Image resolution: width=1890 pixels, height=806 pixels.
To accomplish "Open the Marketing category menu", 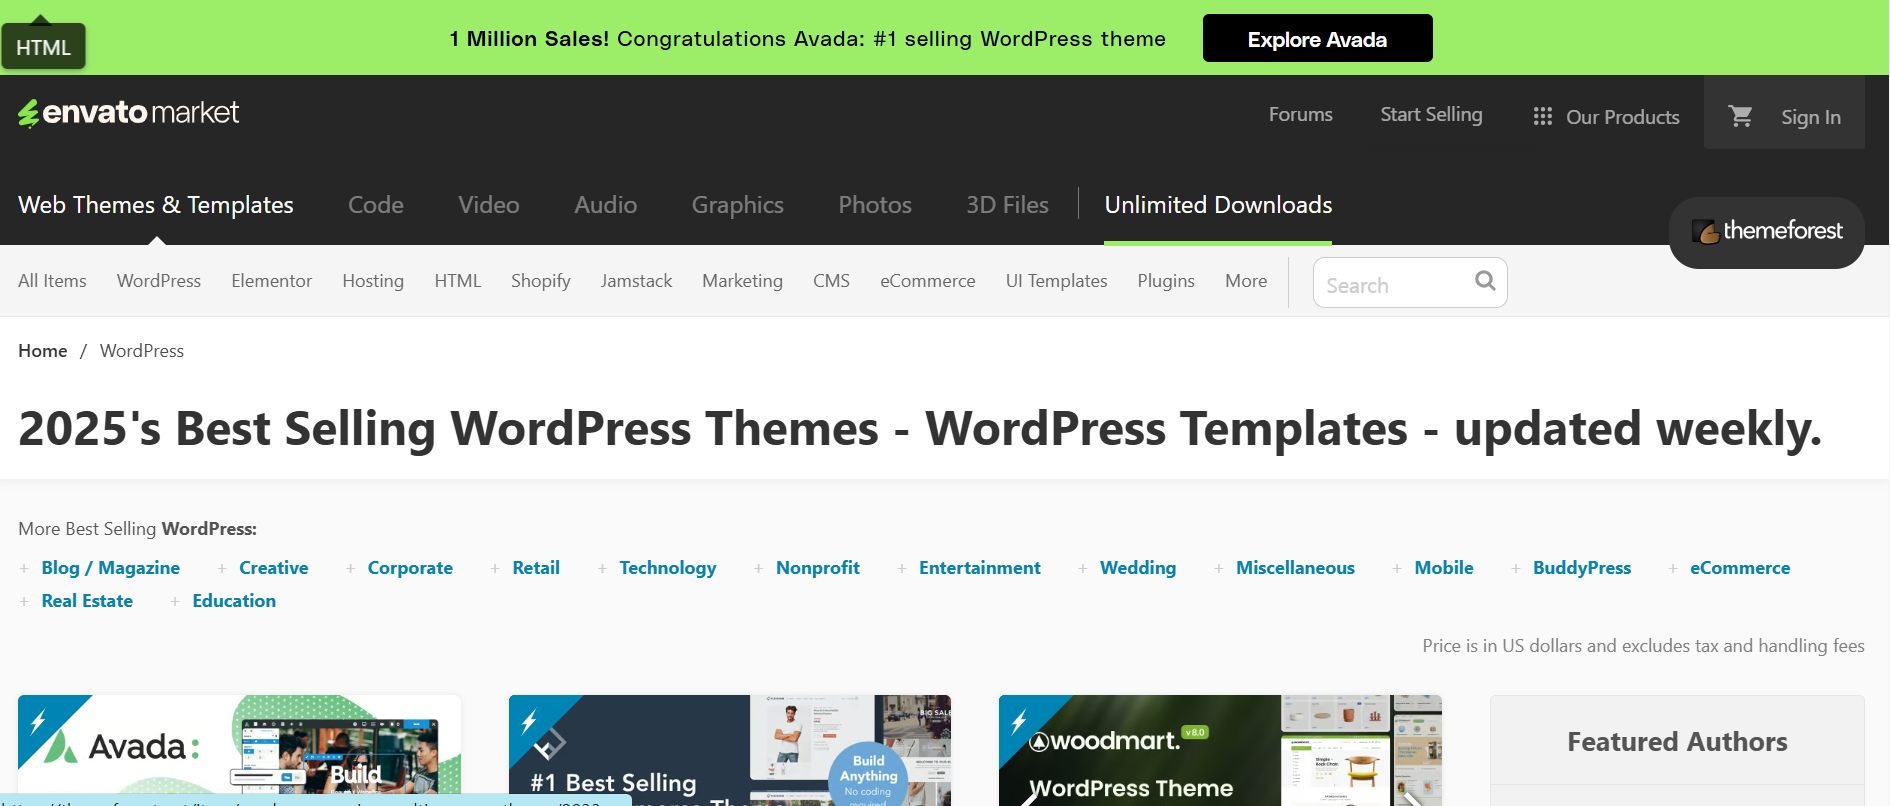I will 742,281.
